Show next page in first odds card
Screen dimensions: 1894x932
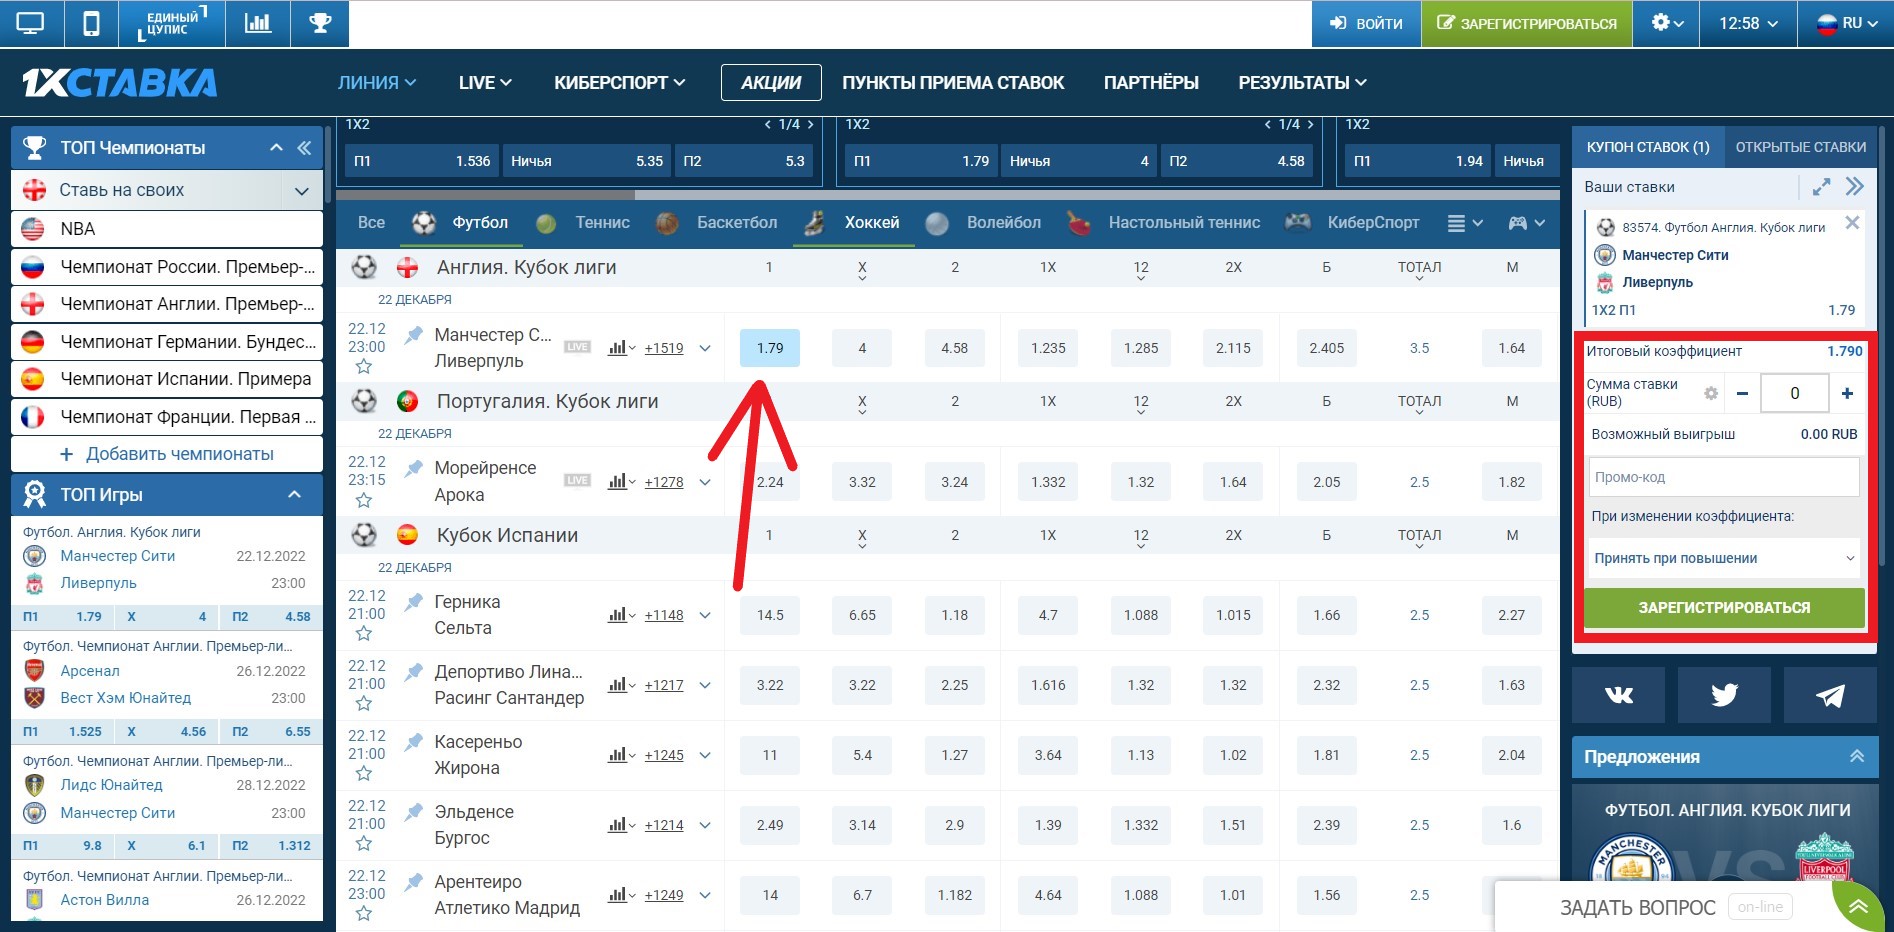pos(810,125)
